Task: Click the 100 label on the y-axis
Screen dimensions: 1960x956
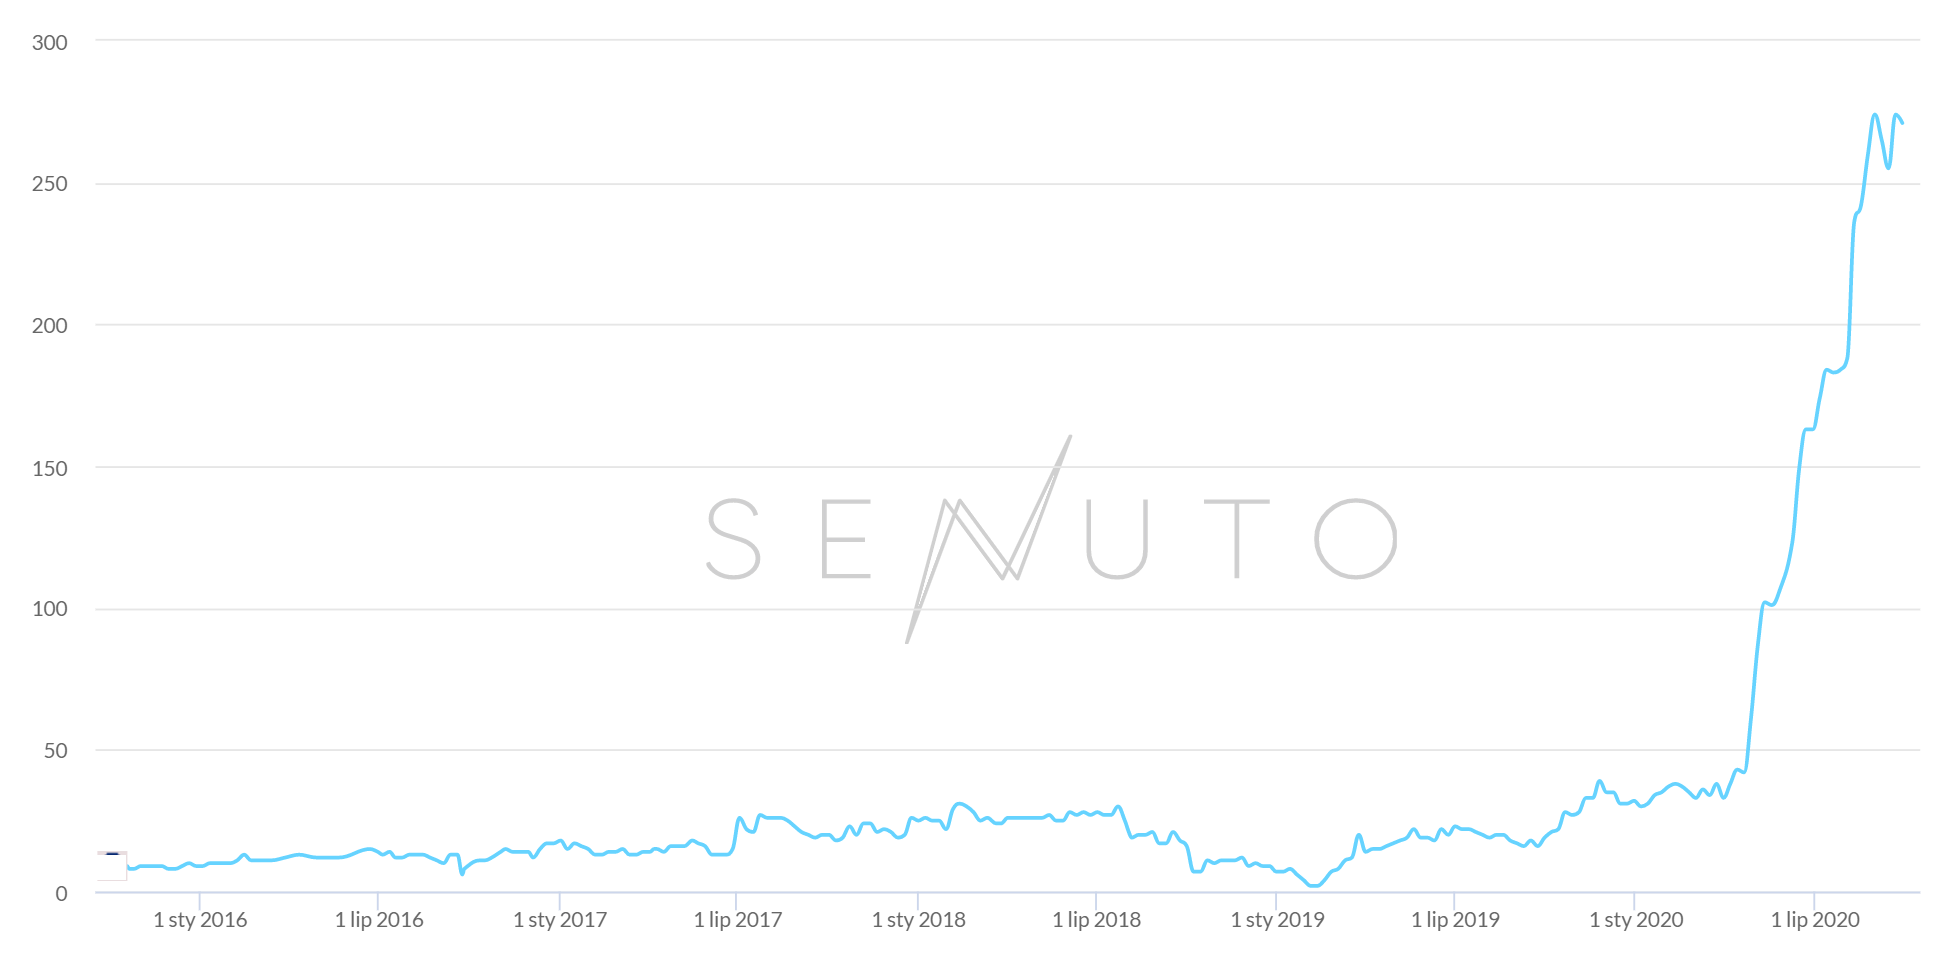Action: (50, 609)
